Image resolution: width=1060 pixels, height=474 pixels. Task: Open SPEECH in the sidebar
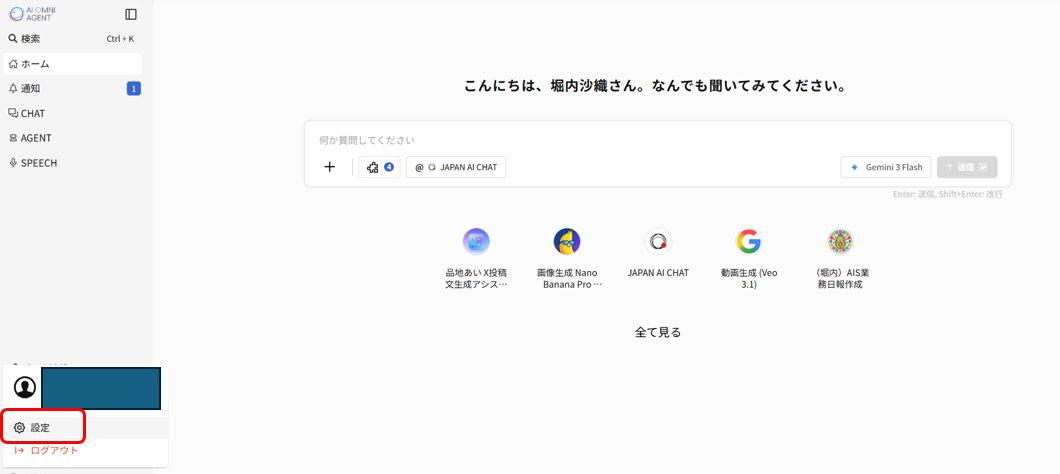click(x=72, y=163)
